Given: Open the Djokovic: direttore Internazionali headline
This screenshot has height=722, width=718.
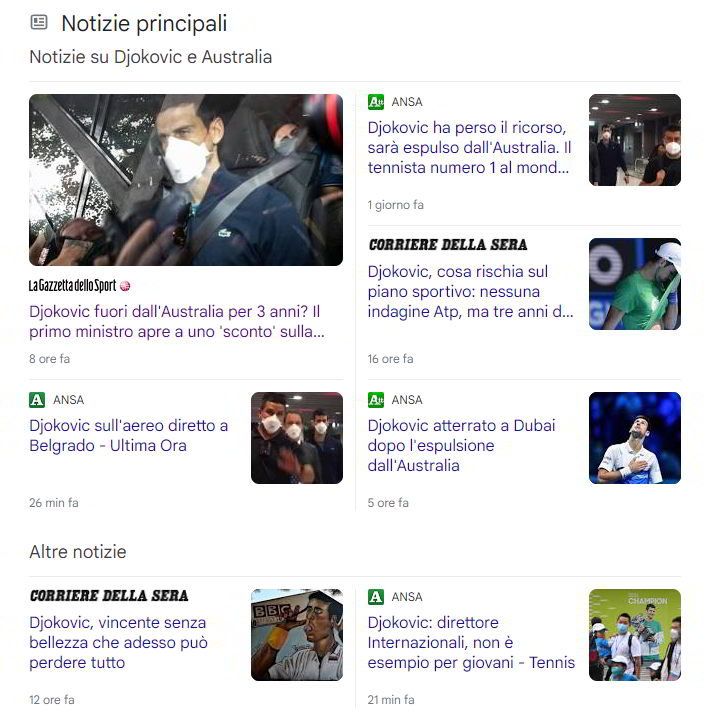Looking at the screenshot, I should click(x=471, y=642).
